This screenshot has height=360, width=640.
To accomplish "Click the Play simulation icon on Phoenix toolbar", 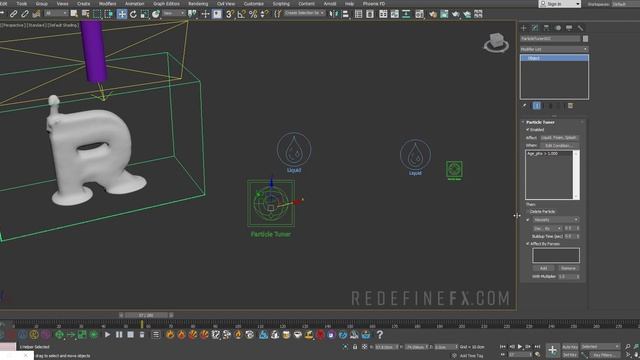I will (x=107, y=335).
